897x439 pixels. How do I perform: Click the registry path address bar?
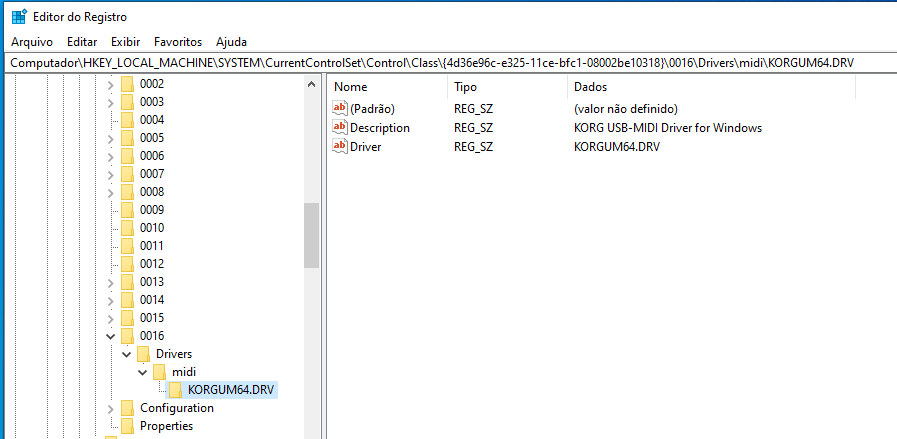(x=448, y=63)
